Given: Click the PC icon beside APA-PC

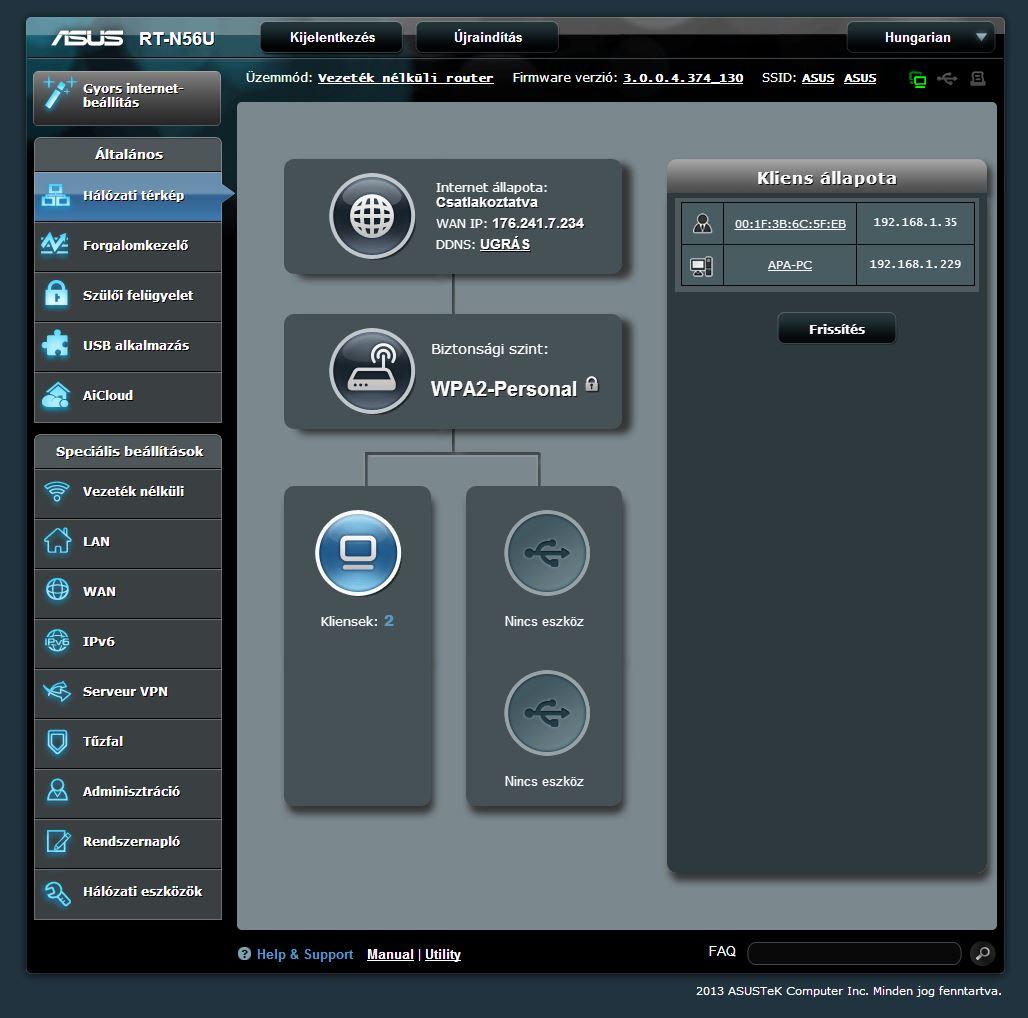Looking at the screenshot, I should (702, 265).
